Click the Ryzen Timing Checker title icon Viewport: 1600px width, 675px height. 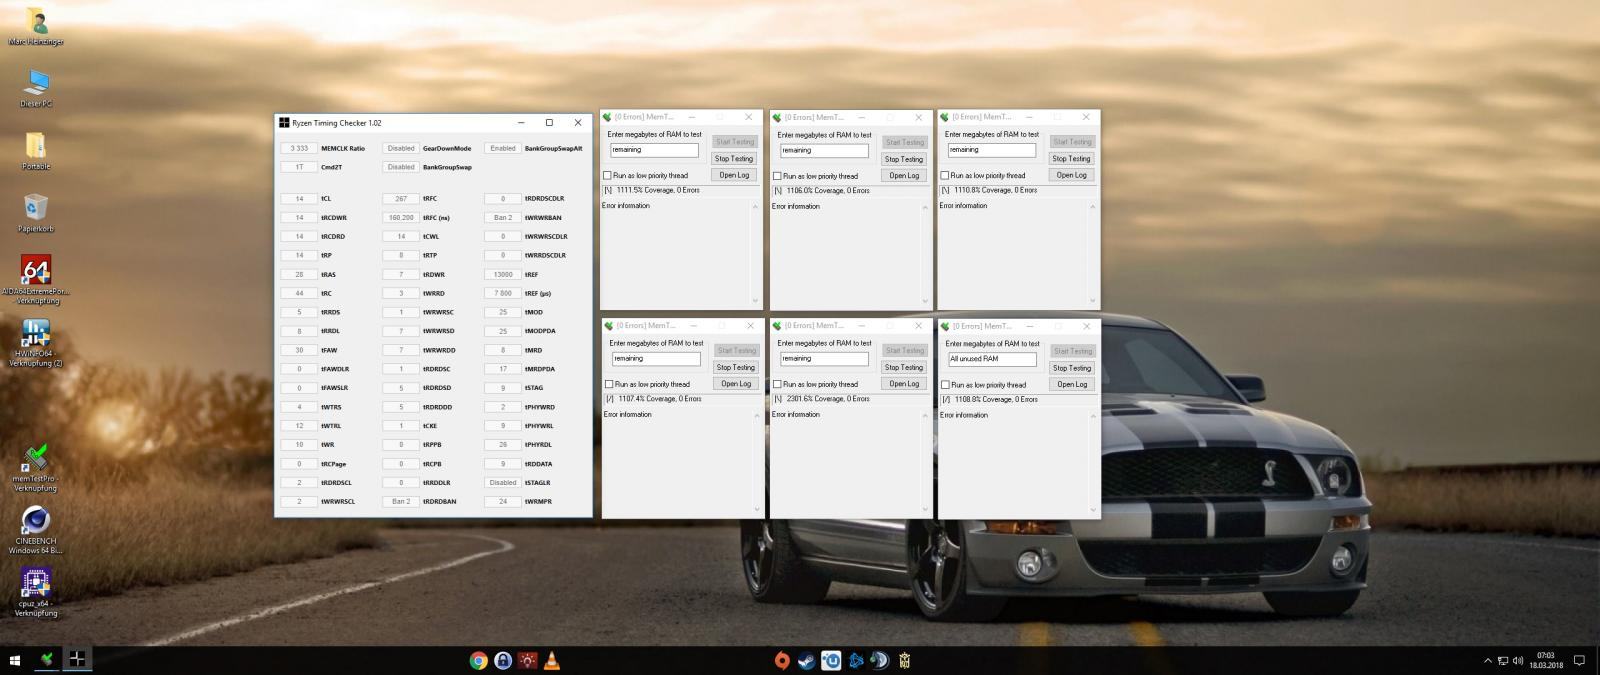(x=284, y=123)
